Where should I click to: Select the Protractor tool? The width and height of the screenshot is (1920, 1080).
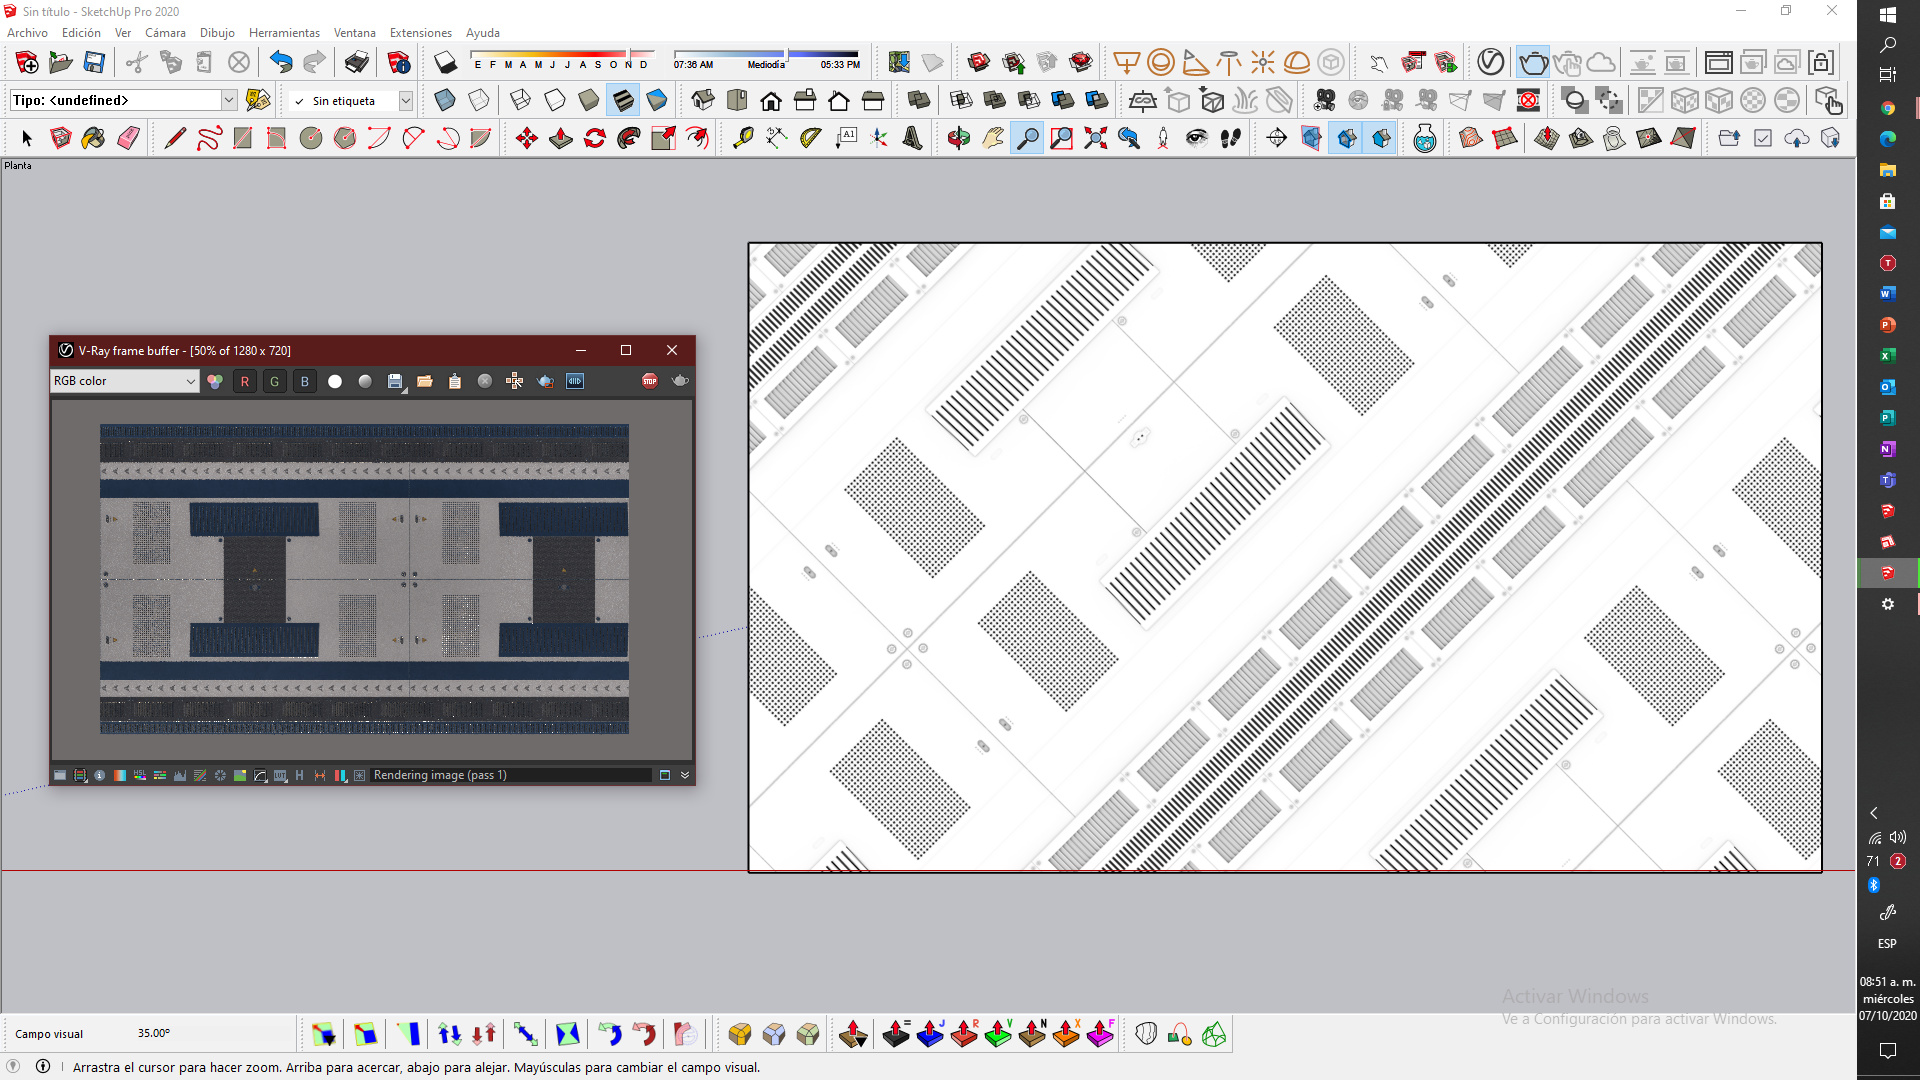coord(811,138)
